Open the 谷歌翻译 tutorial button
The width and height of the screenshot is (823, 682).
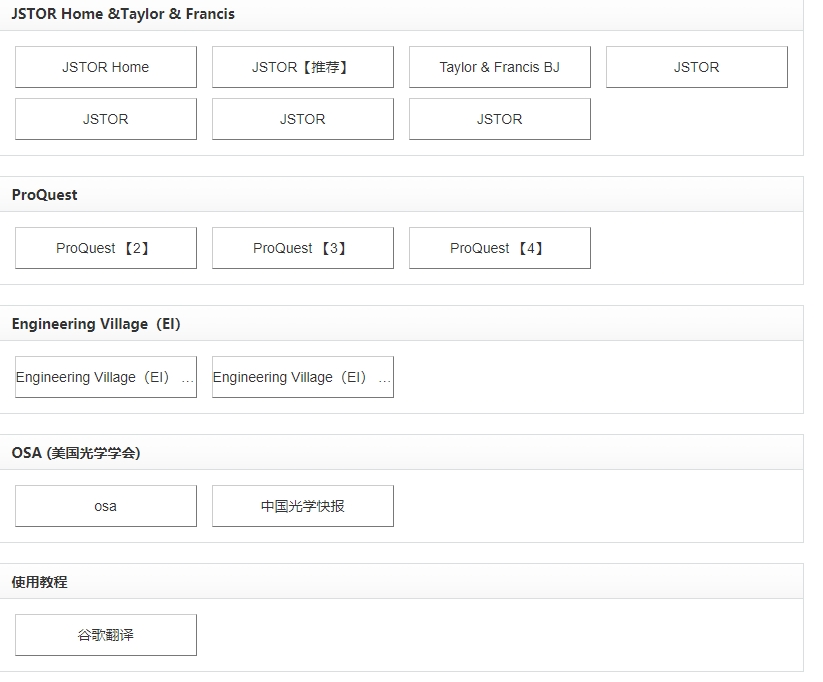pos(105,635)
